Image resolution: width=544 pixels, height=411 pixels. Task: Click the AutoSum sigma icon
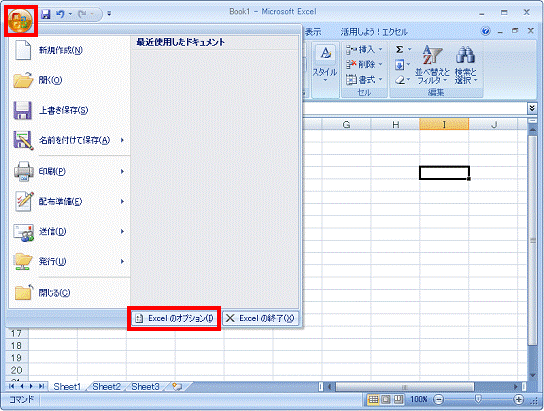400,50
